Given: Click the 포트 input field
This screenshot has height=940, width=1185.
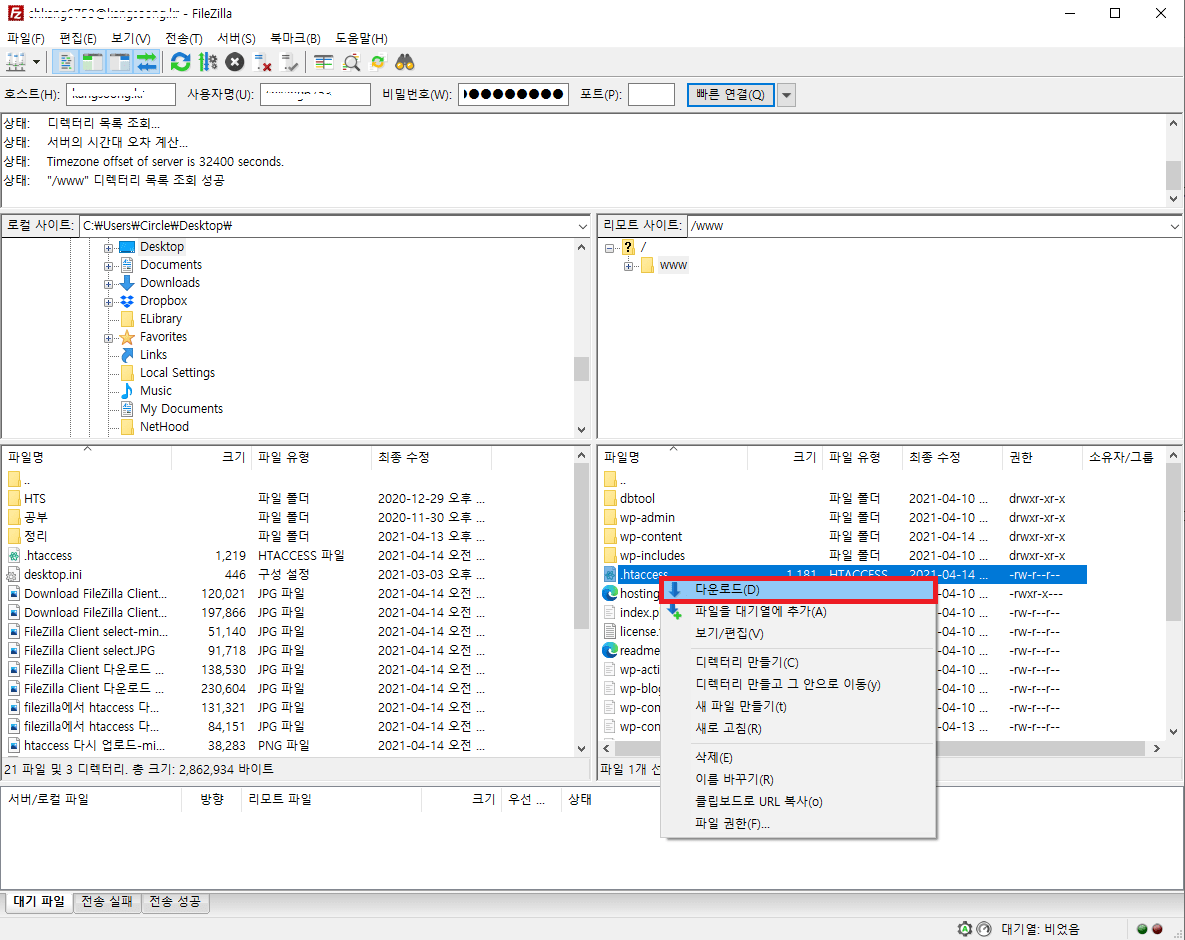Looking at the screenshot, I should [x=650, y=94].
